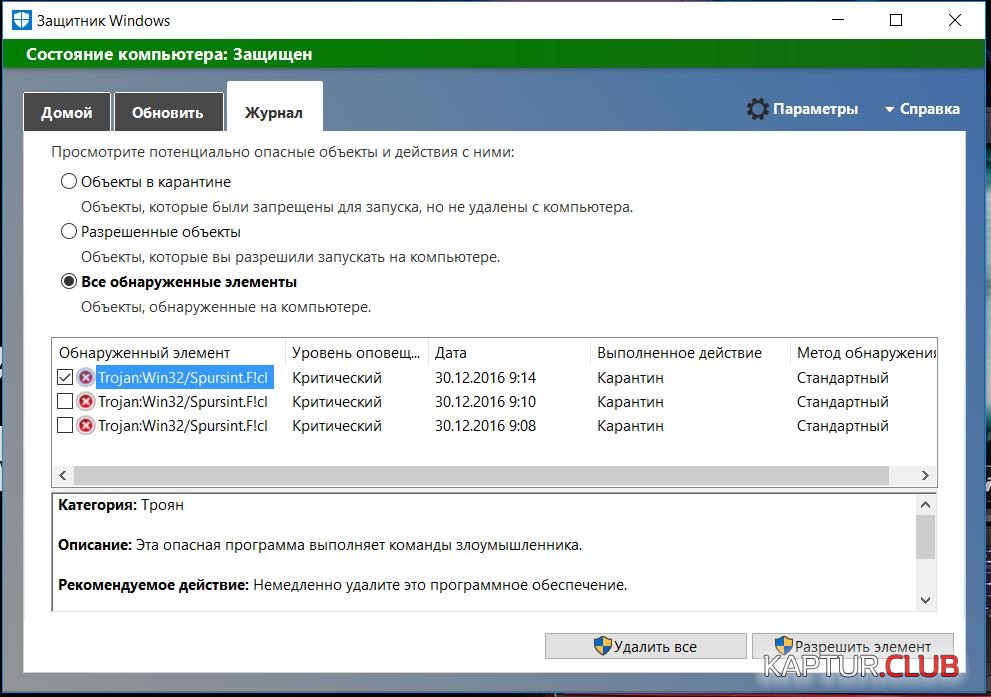Viewport: 991px width, 697px height.
Task: Sort by Метод обнаружения column header
Action: 863,353
